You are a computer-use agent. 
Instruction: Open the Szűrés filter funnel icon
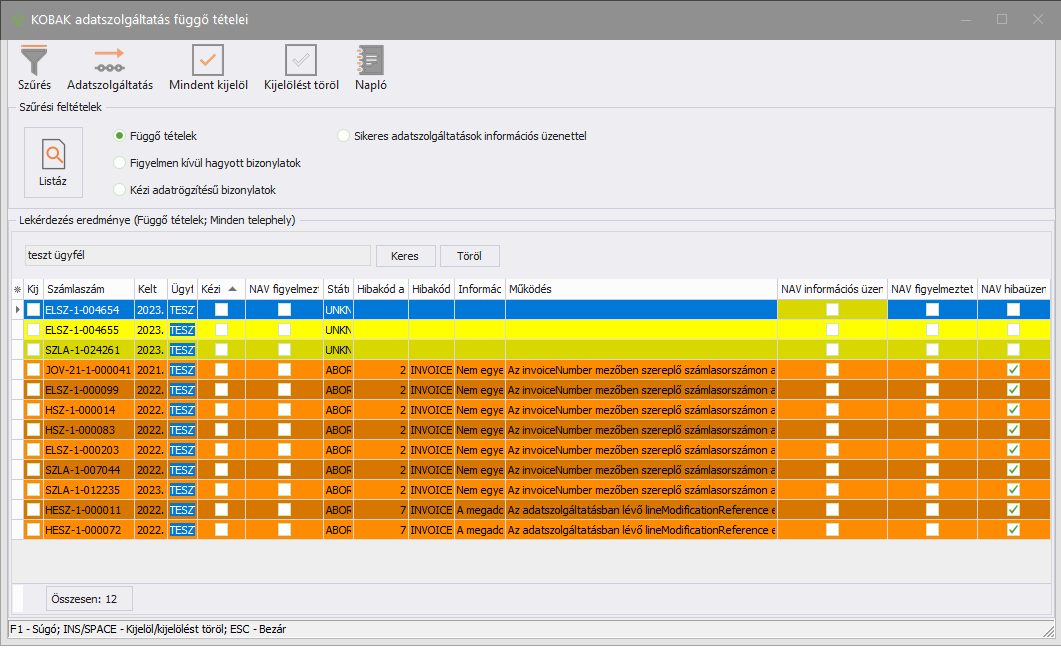point(34,61)
